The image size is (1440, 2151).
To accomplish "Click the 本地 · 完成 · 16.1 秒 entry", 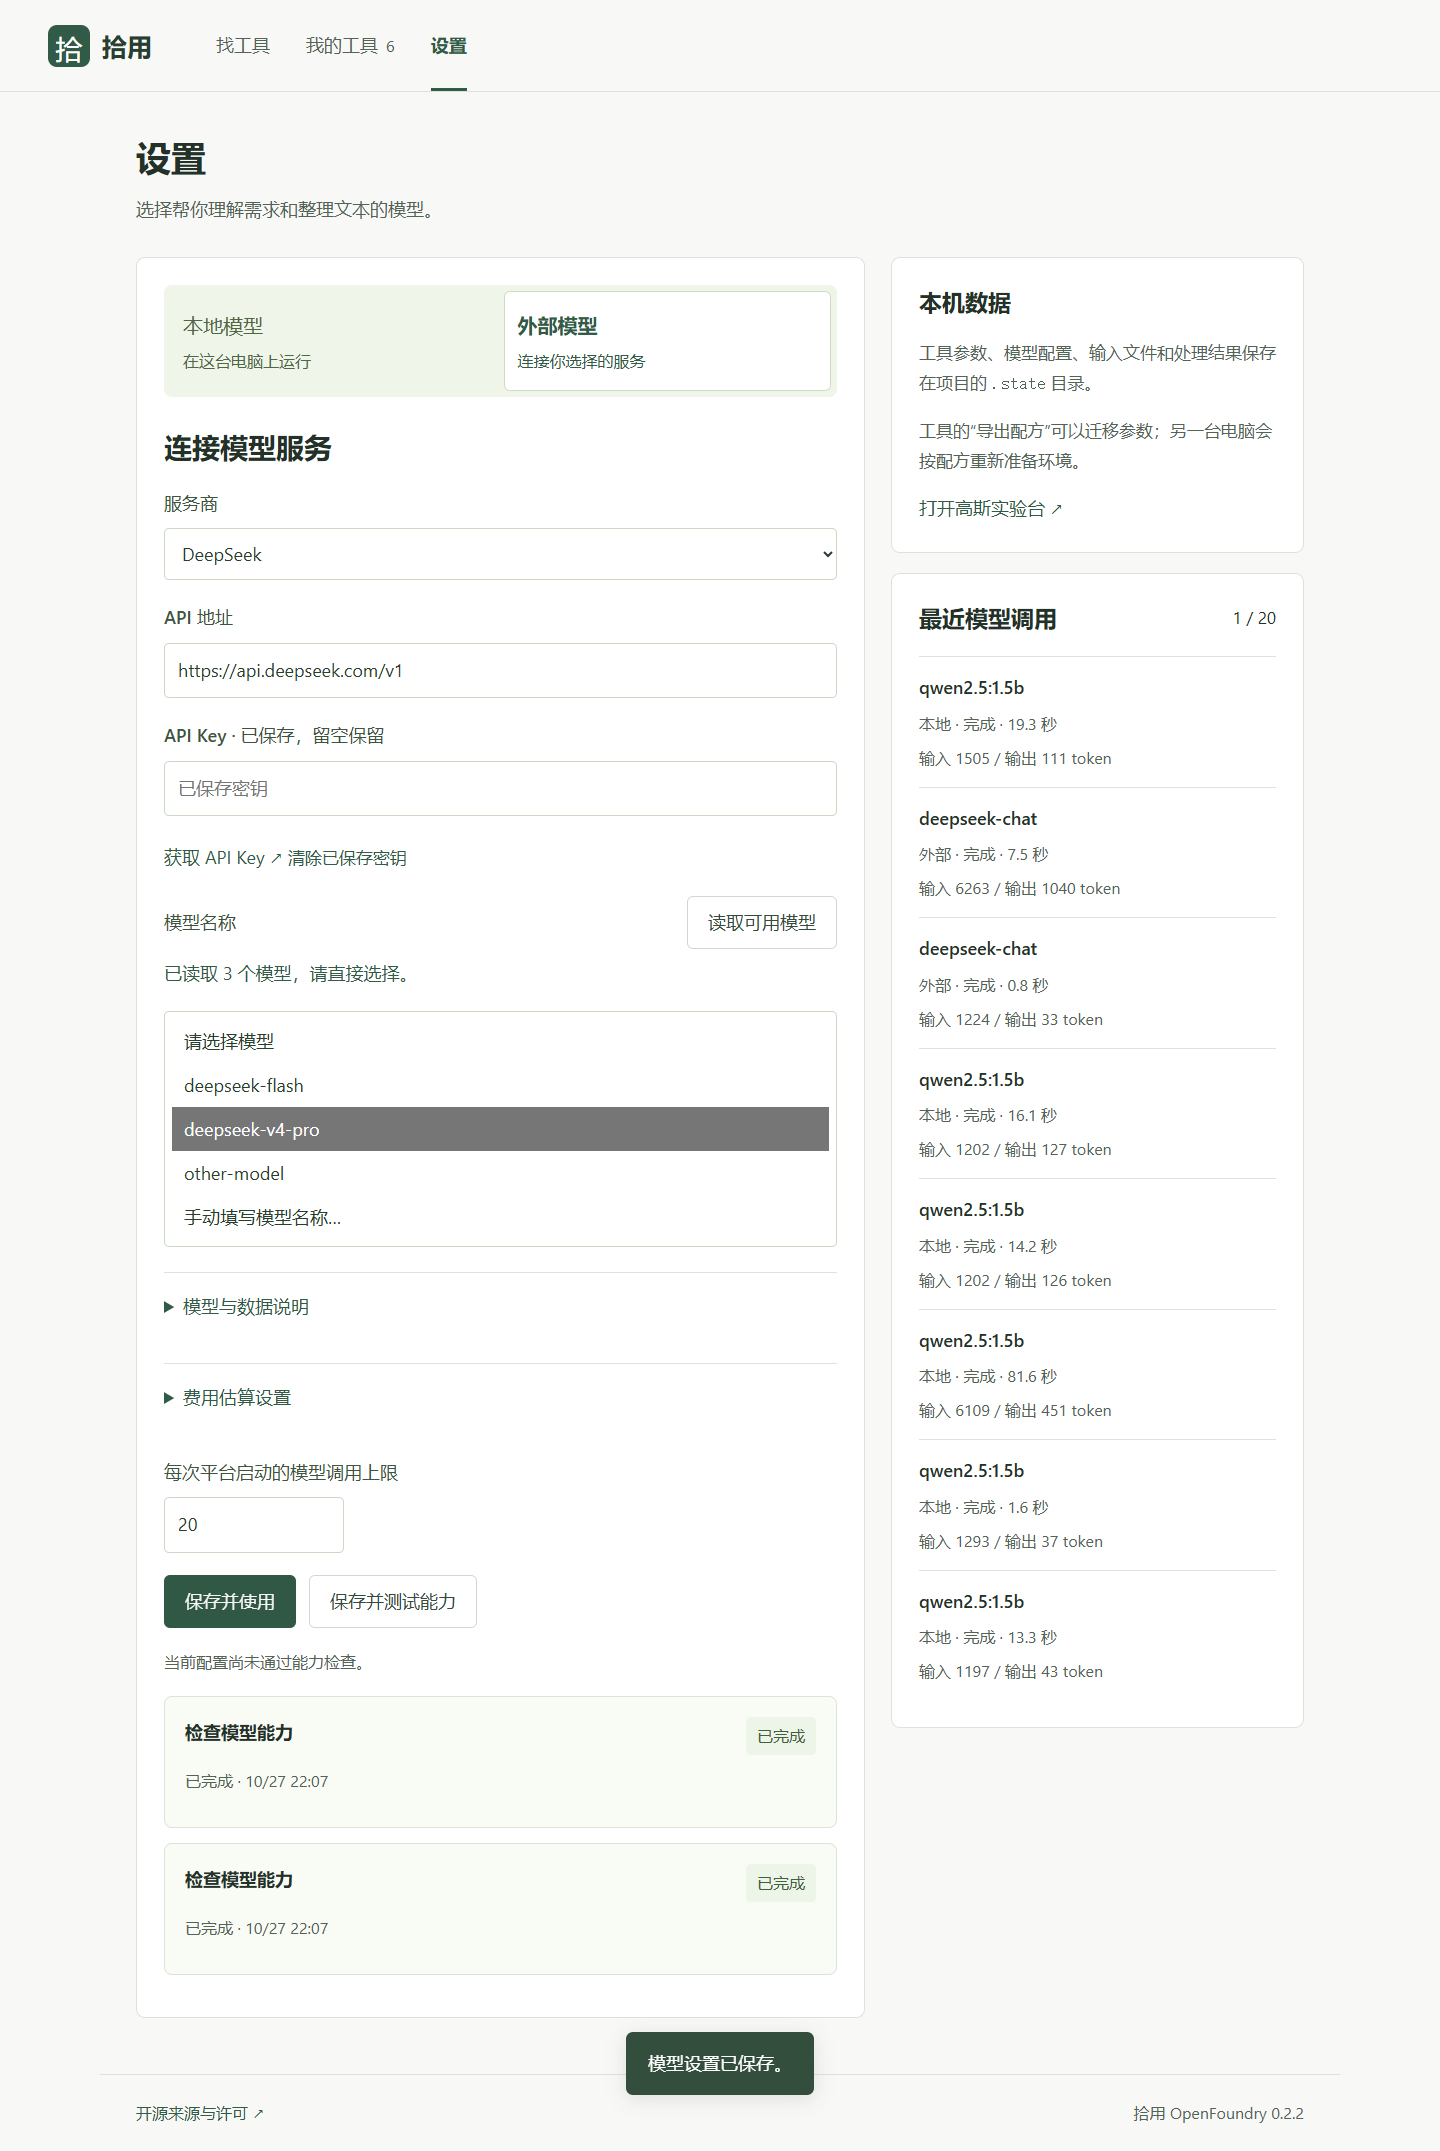I will tap(988, 1115).
